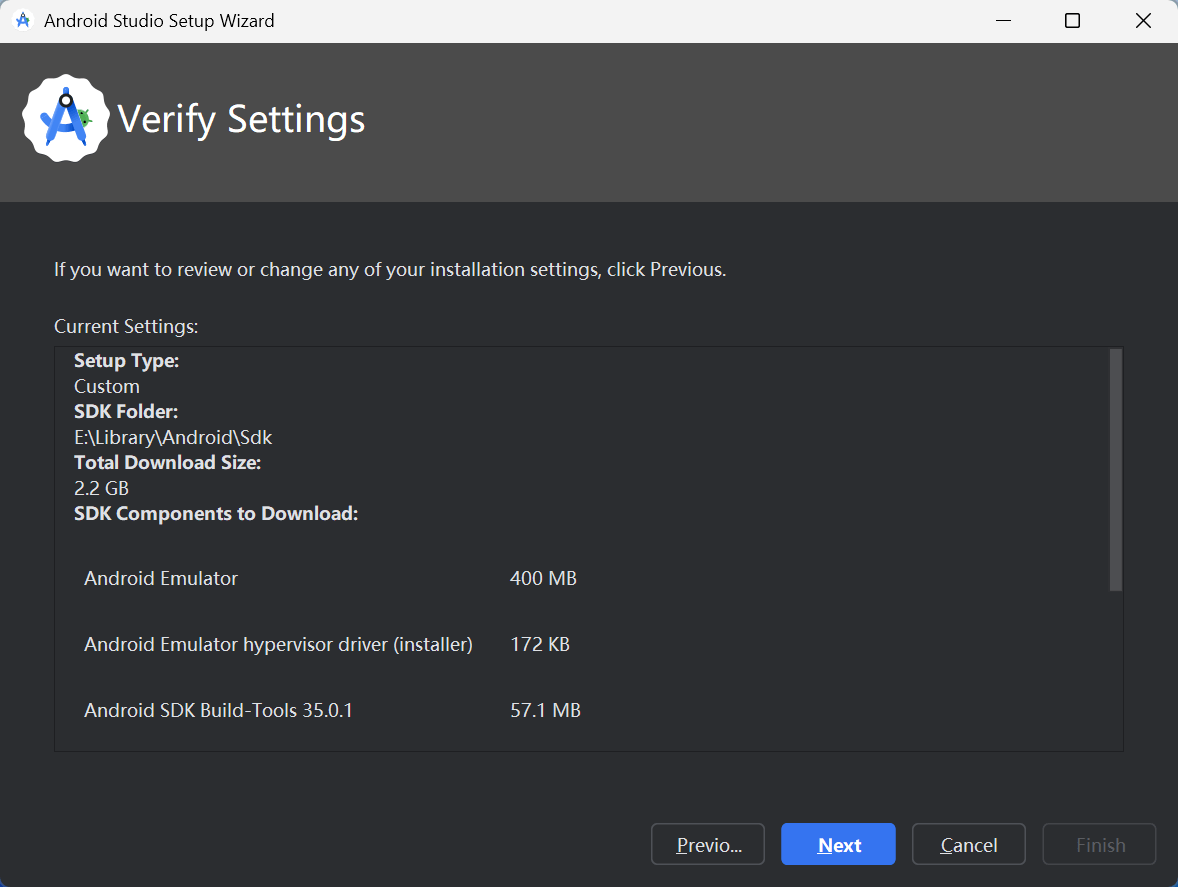1178x887 pixels.
Task: Click the Android Studio logo in the header
Action: 66,118
